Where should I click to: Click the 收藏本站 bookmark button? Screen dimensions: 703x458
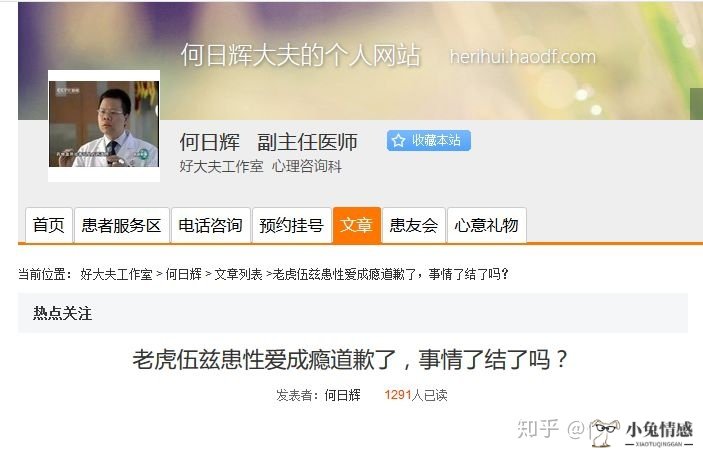pyautogui.click(x=429, y=141)
